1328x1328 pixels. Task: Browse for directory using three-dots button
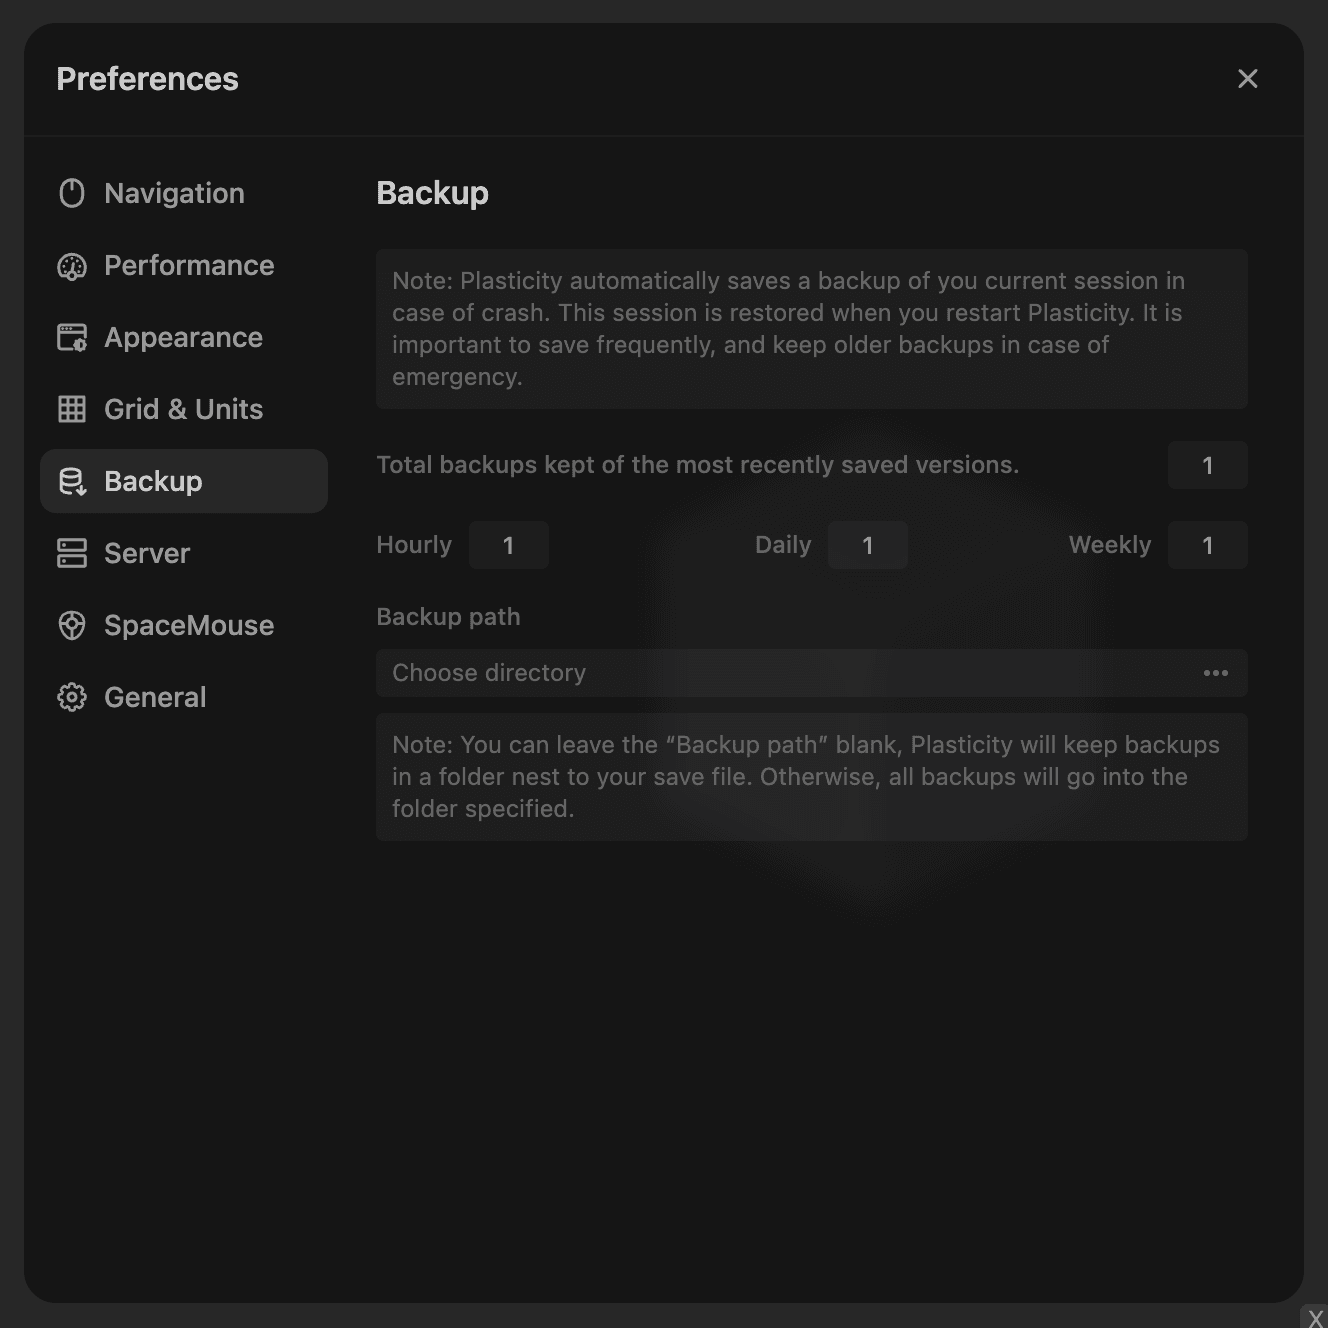tap(1215, 673)
